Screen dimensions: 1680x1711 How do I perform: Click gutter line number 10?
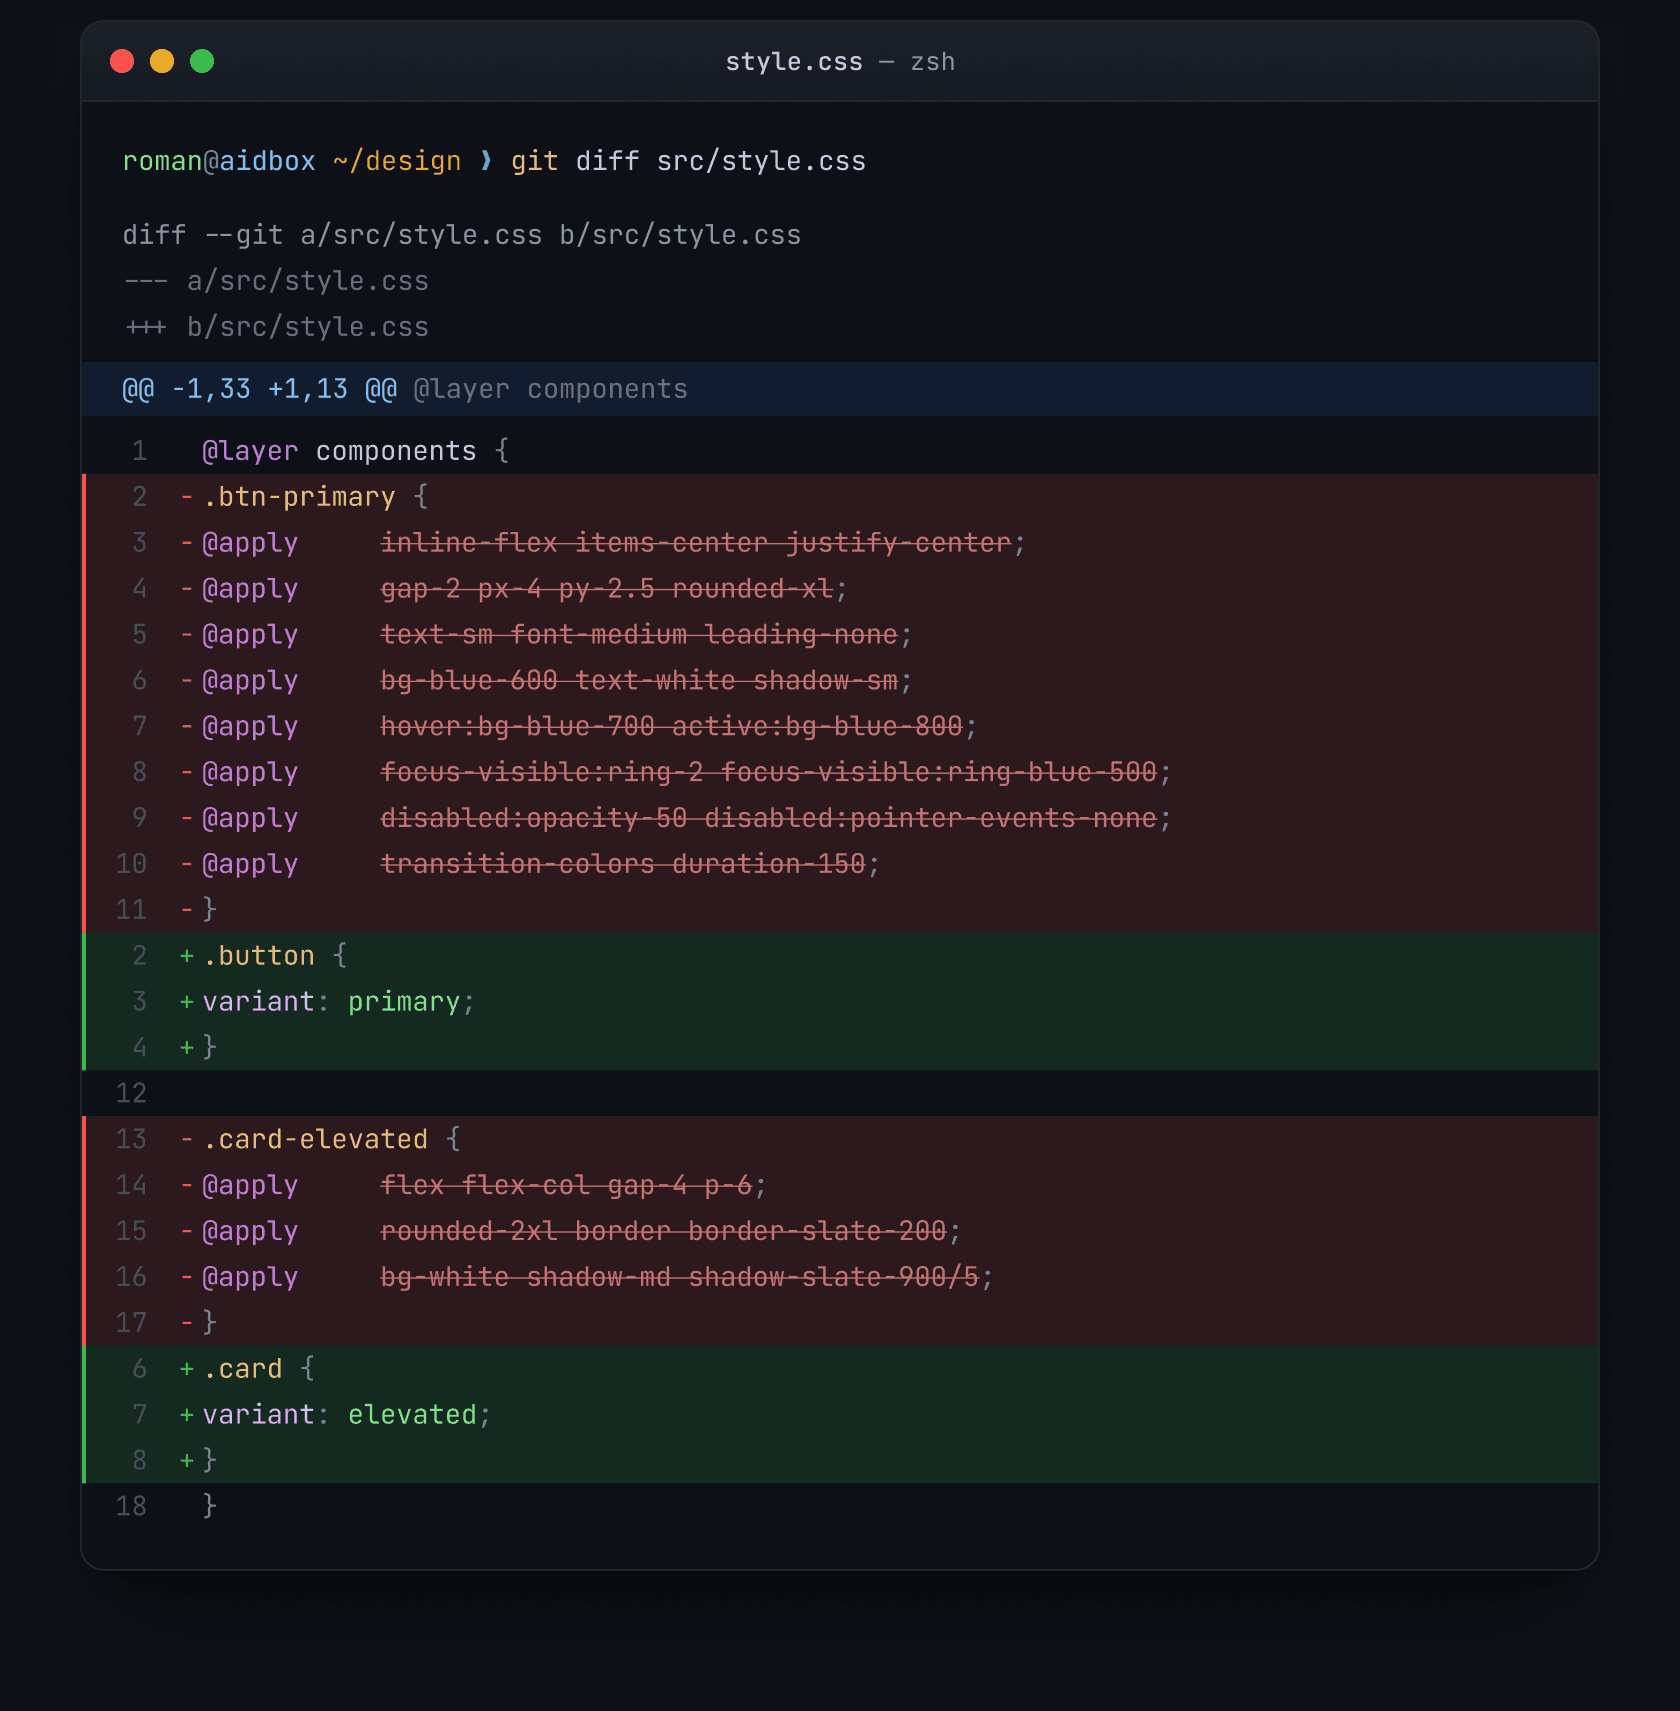pos(131,864)
